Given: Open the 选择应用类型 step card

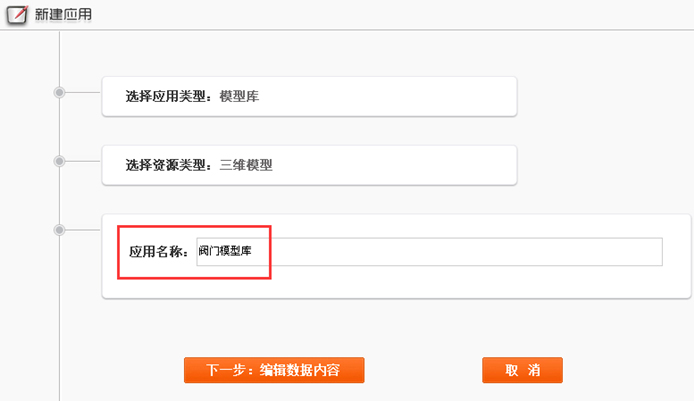Looking at the screenshot, I should [x=309, y=96].
